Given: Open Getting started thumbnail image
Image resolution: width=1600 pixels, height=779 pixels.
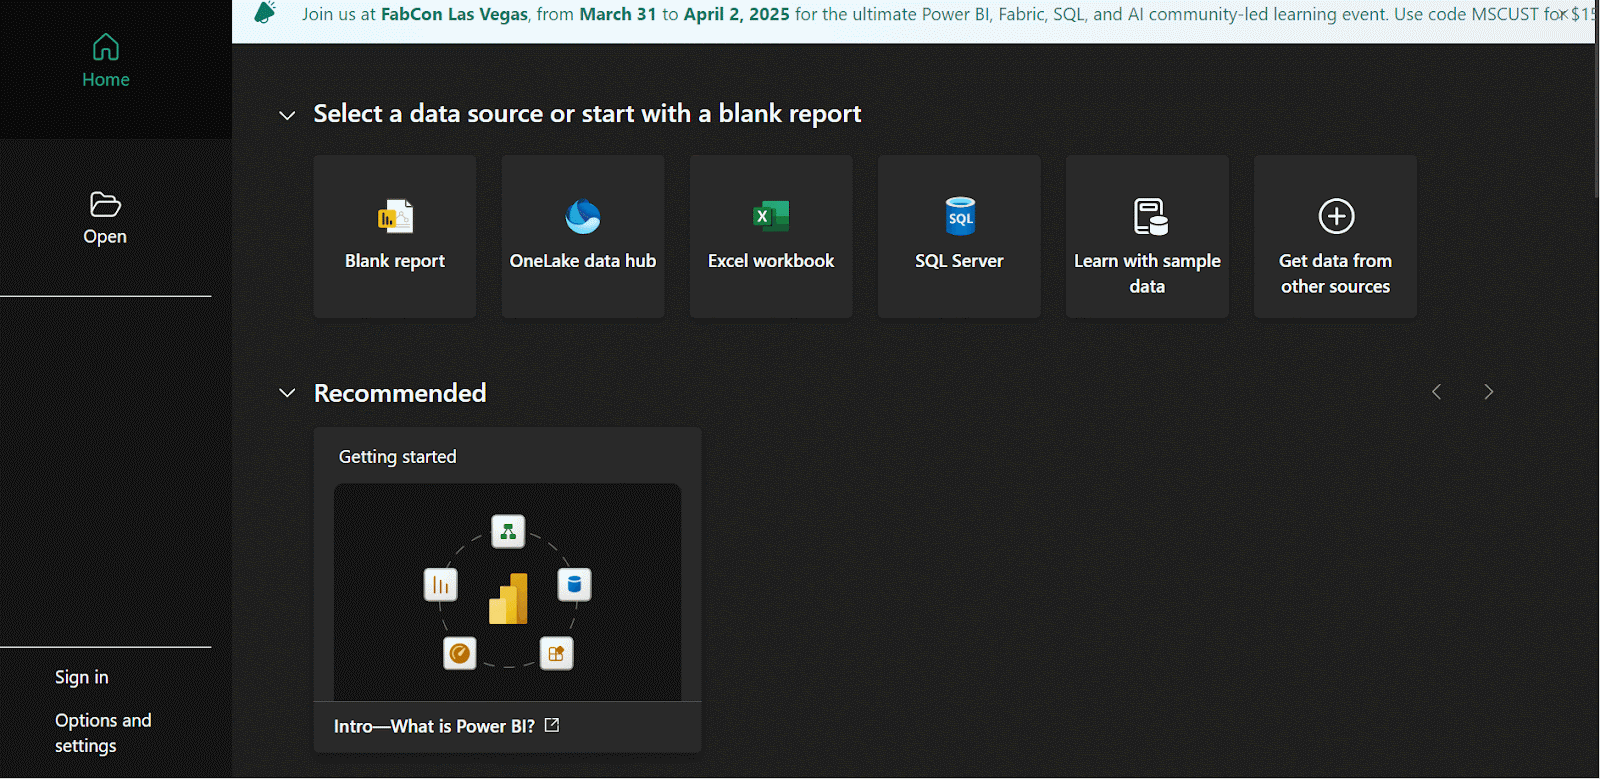Looking at the screenshot, I should pyautogui.click(x=507, y=592).
